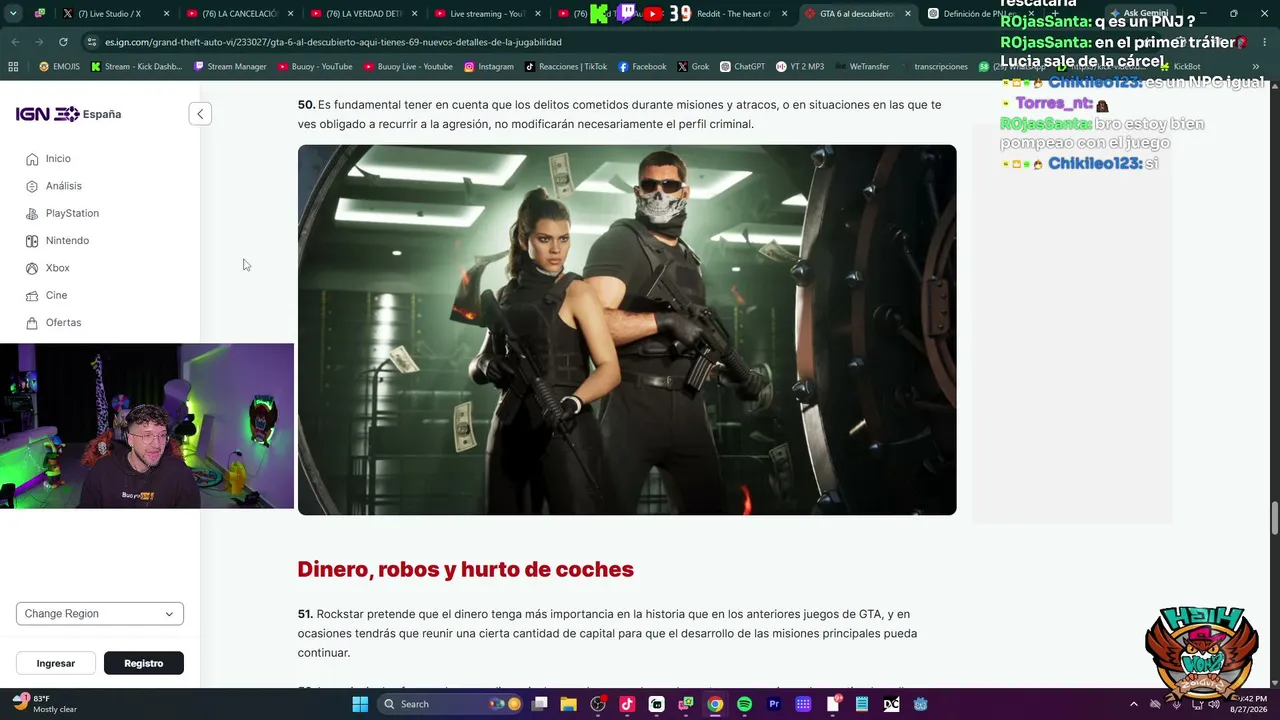Click the Xbox icon in sidebar
Screen dimensions: 1280x720
[x=33, y=268]
